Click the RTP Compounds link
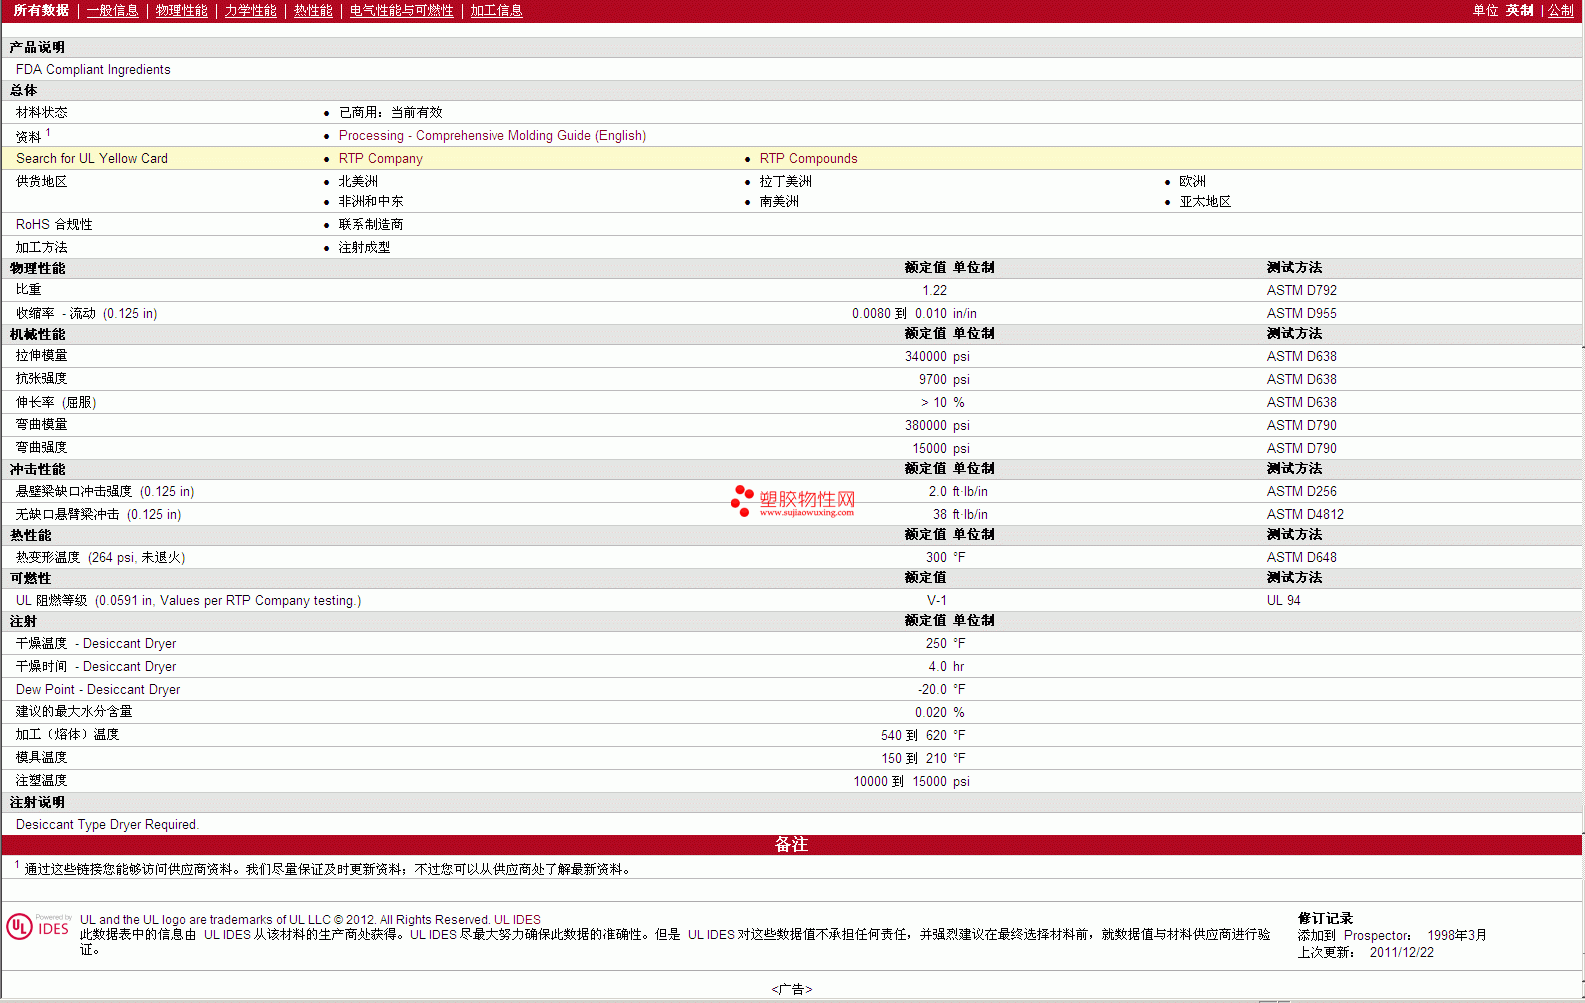1585x1003 pixels. coord(808,159)
